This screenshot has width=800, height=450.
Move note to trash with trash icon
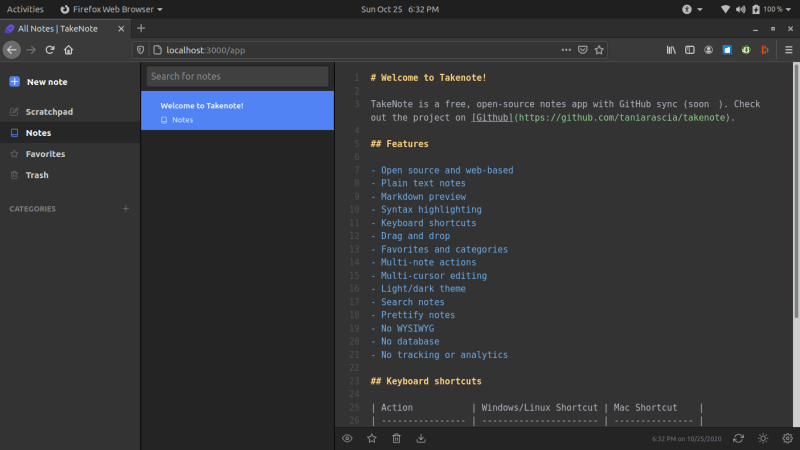[x=396, y=438]
